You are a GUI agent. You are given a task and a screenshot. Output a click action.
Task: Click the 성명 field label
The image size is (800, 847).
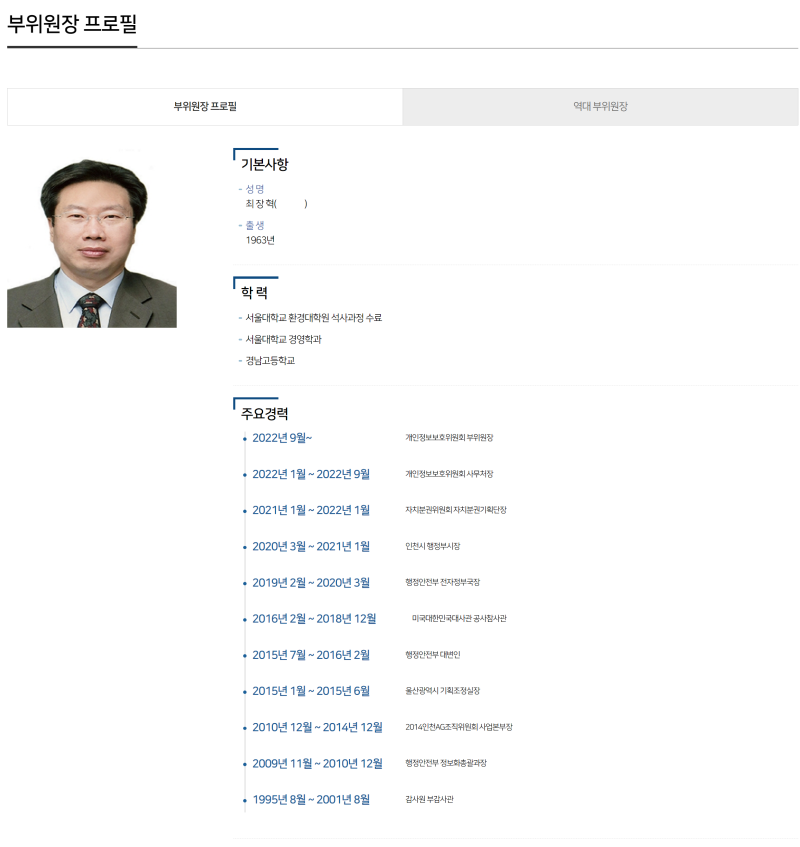coord(255,188)
